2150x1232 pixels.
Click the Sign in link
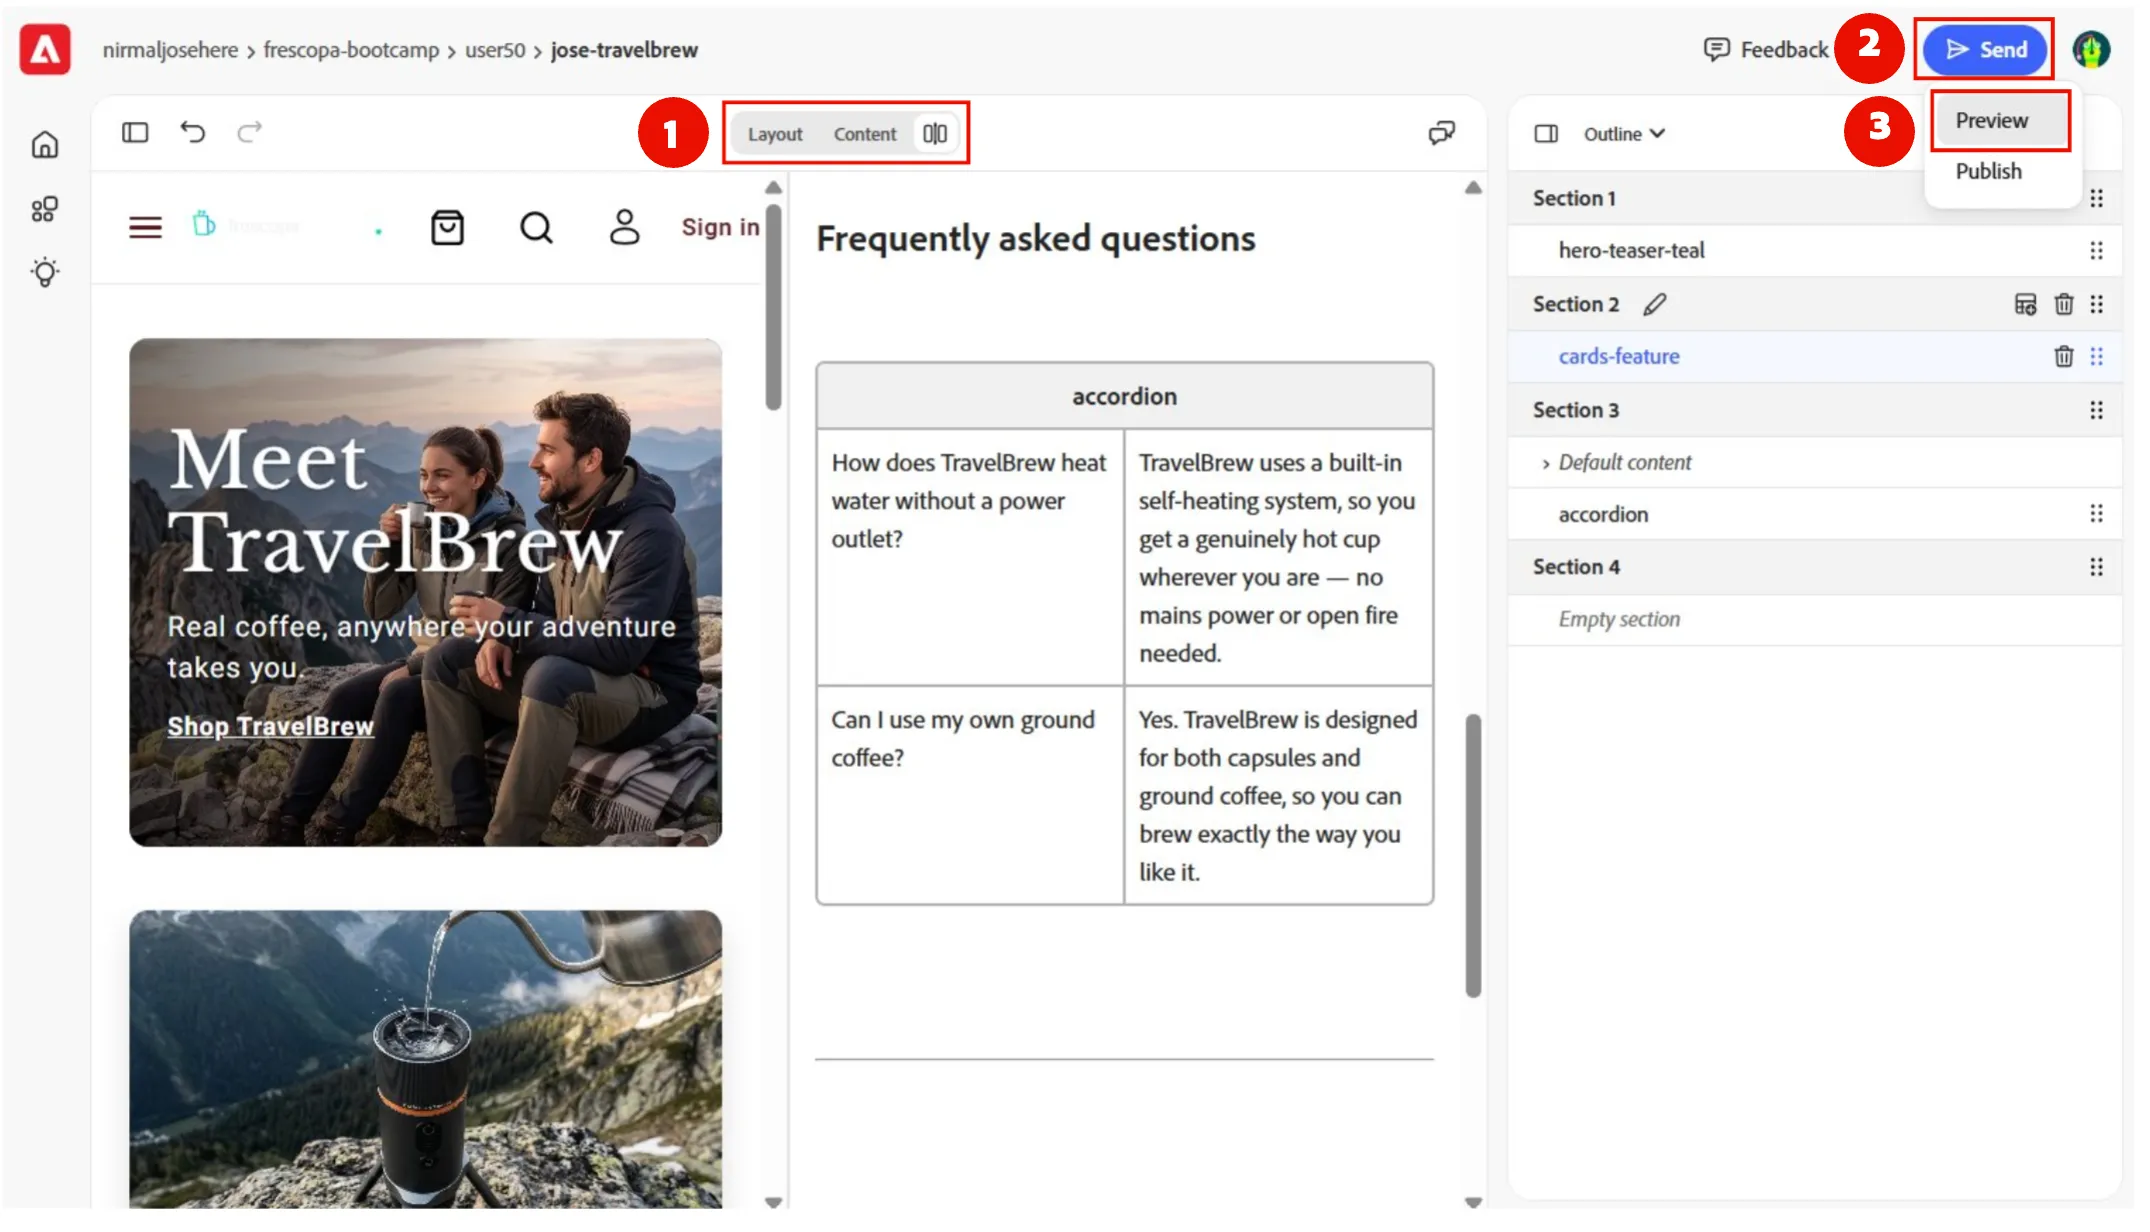[x=720, y=228]
